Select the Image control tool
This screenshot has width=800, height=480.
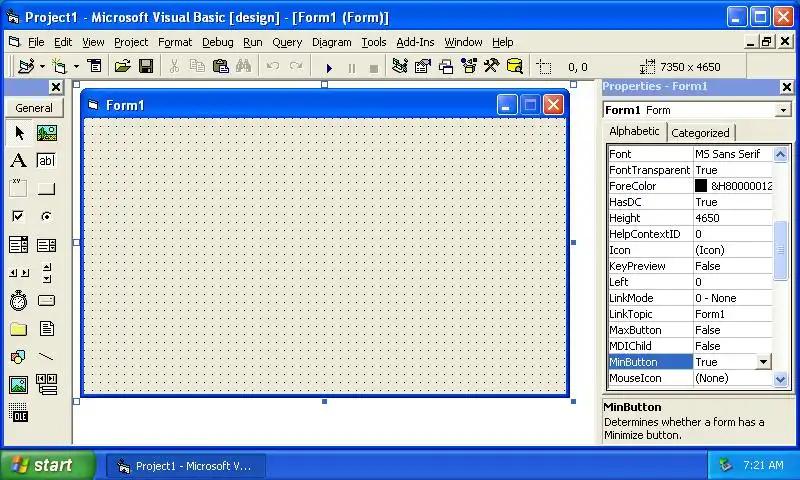pyautogui.click(x=19, y=385)
